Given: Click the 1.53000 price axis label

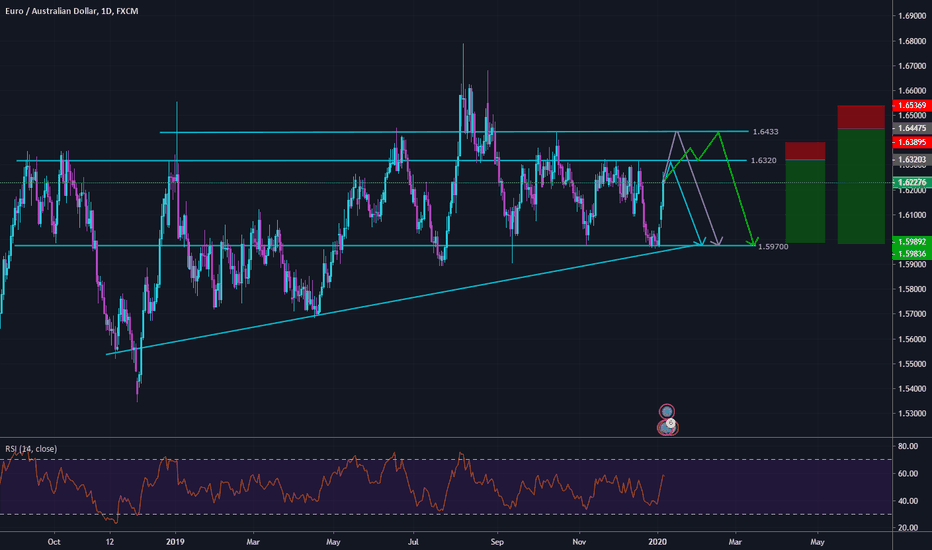Looking at the screenshot, I should pos(912,413).
